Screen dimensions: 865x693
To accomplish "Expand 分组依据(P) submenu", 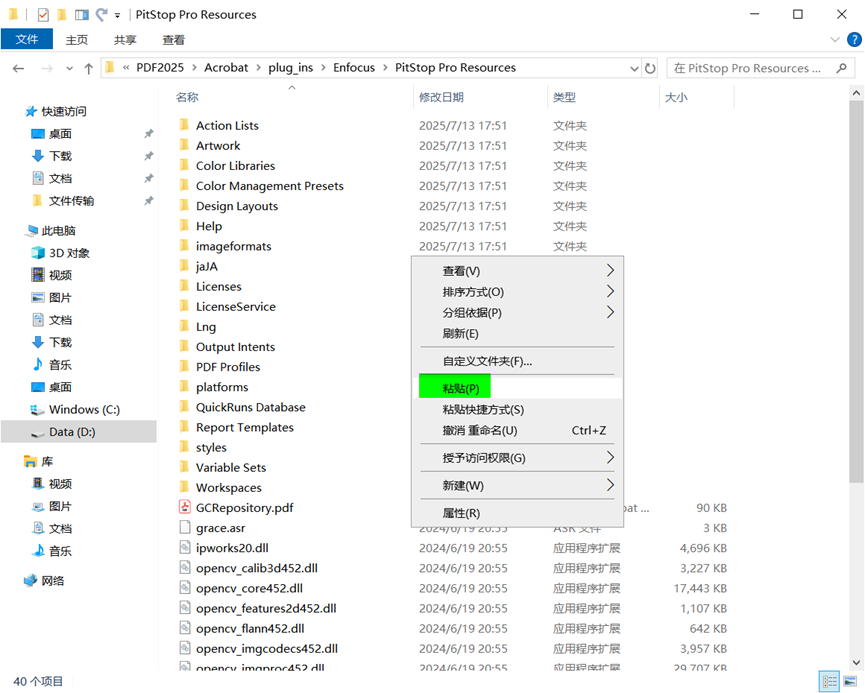I will pyautogui.click(x=517, y=313).
